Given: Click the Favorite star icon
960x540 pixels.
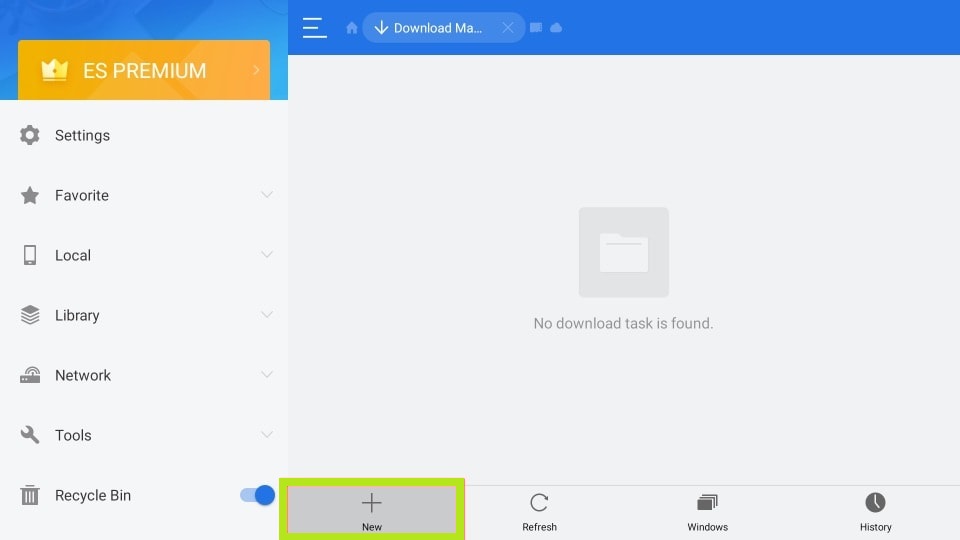Looking at the screenshot, I should [x=29, y=195].
